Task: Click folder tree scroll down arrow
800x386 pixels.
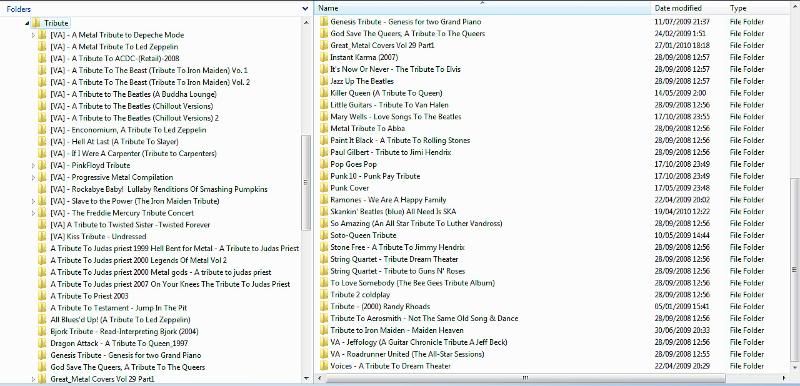Action: coord(306,378)
